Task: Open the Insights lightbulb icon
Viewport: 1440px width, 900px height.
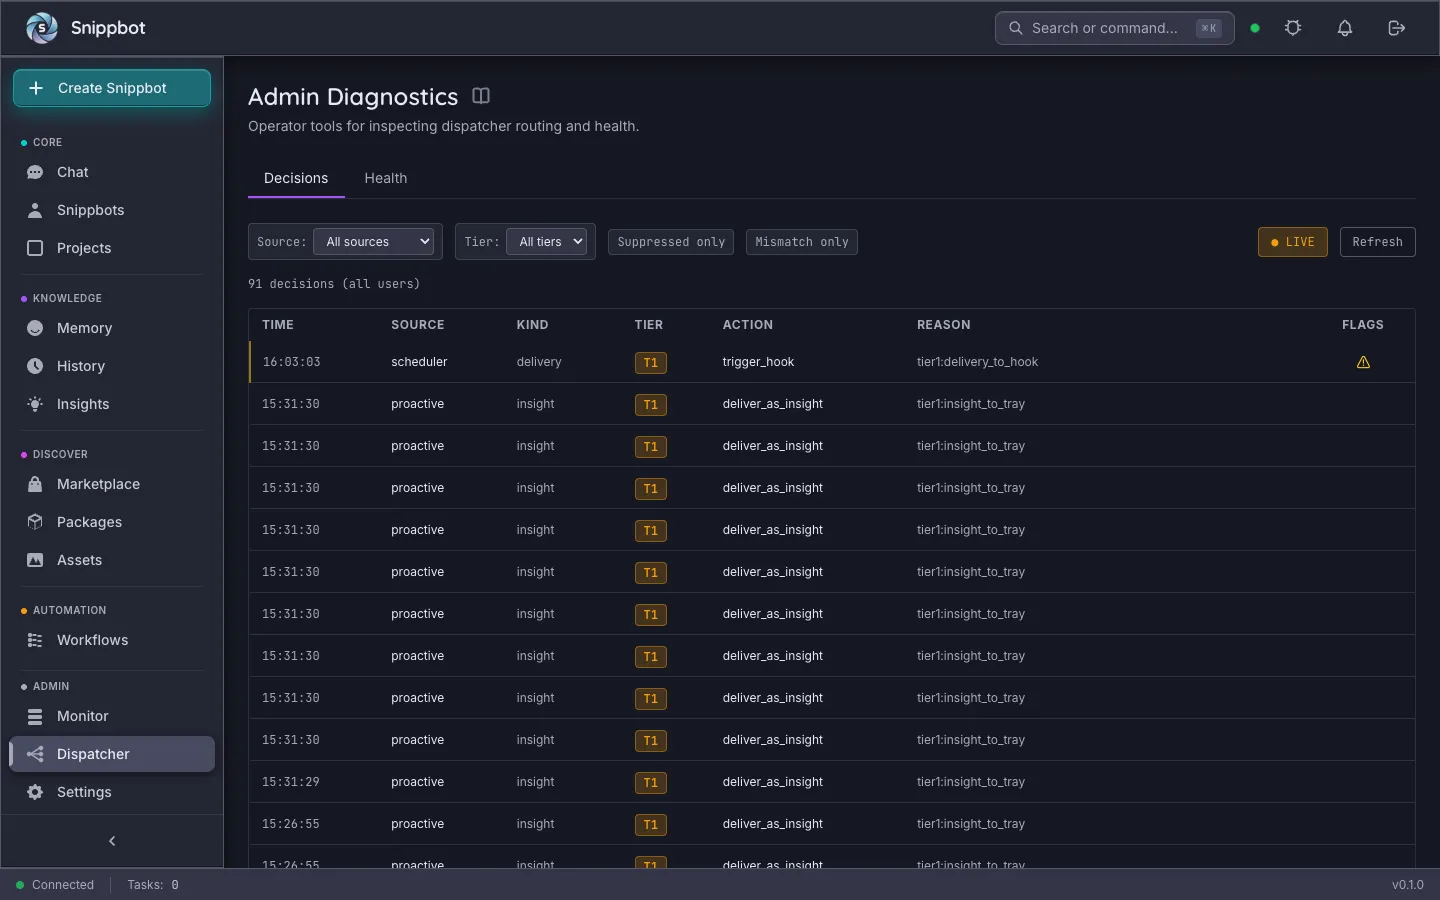Action: (x=35, y=404)
